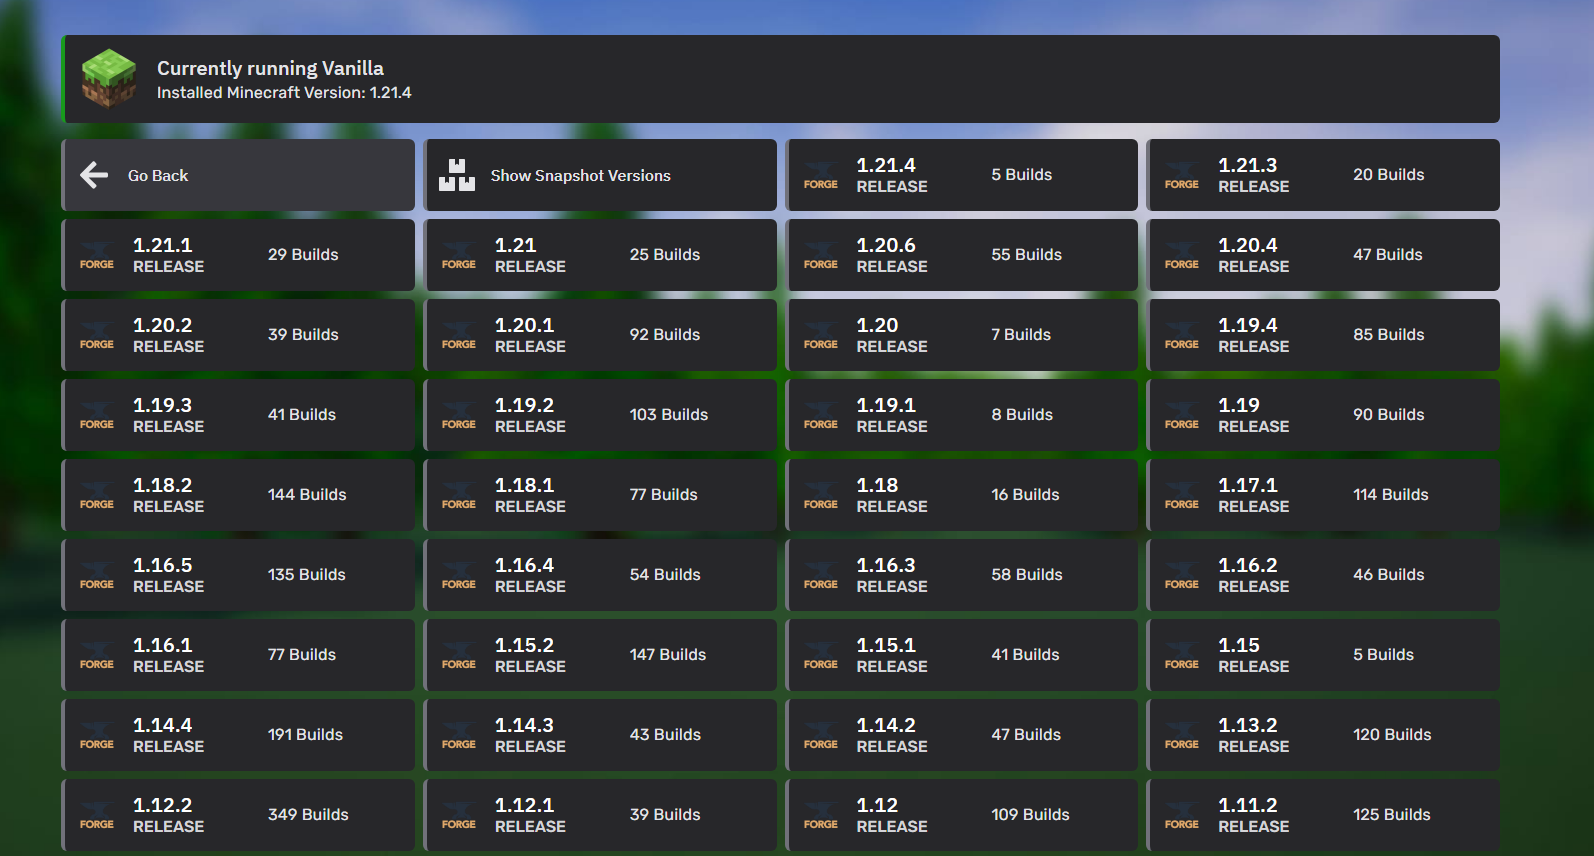This screenshot has width=1594, height=856.
Task: Click the Forge icon beside 1.19.2
Action: [458, 415]
